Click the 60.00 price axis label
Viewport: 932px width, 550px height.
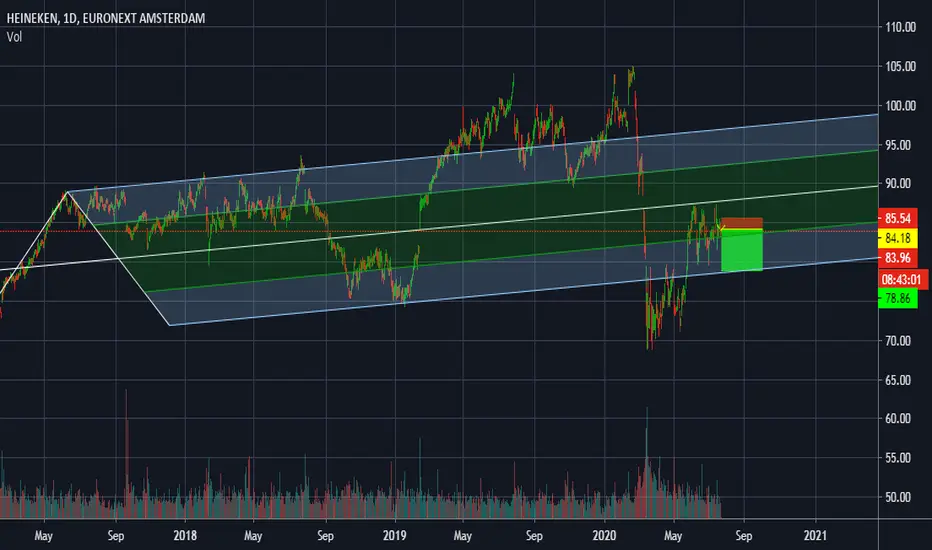pyautogui.click(x=898, y=419)
